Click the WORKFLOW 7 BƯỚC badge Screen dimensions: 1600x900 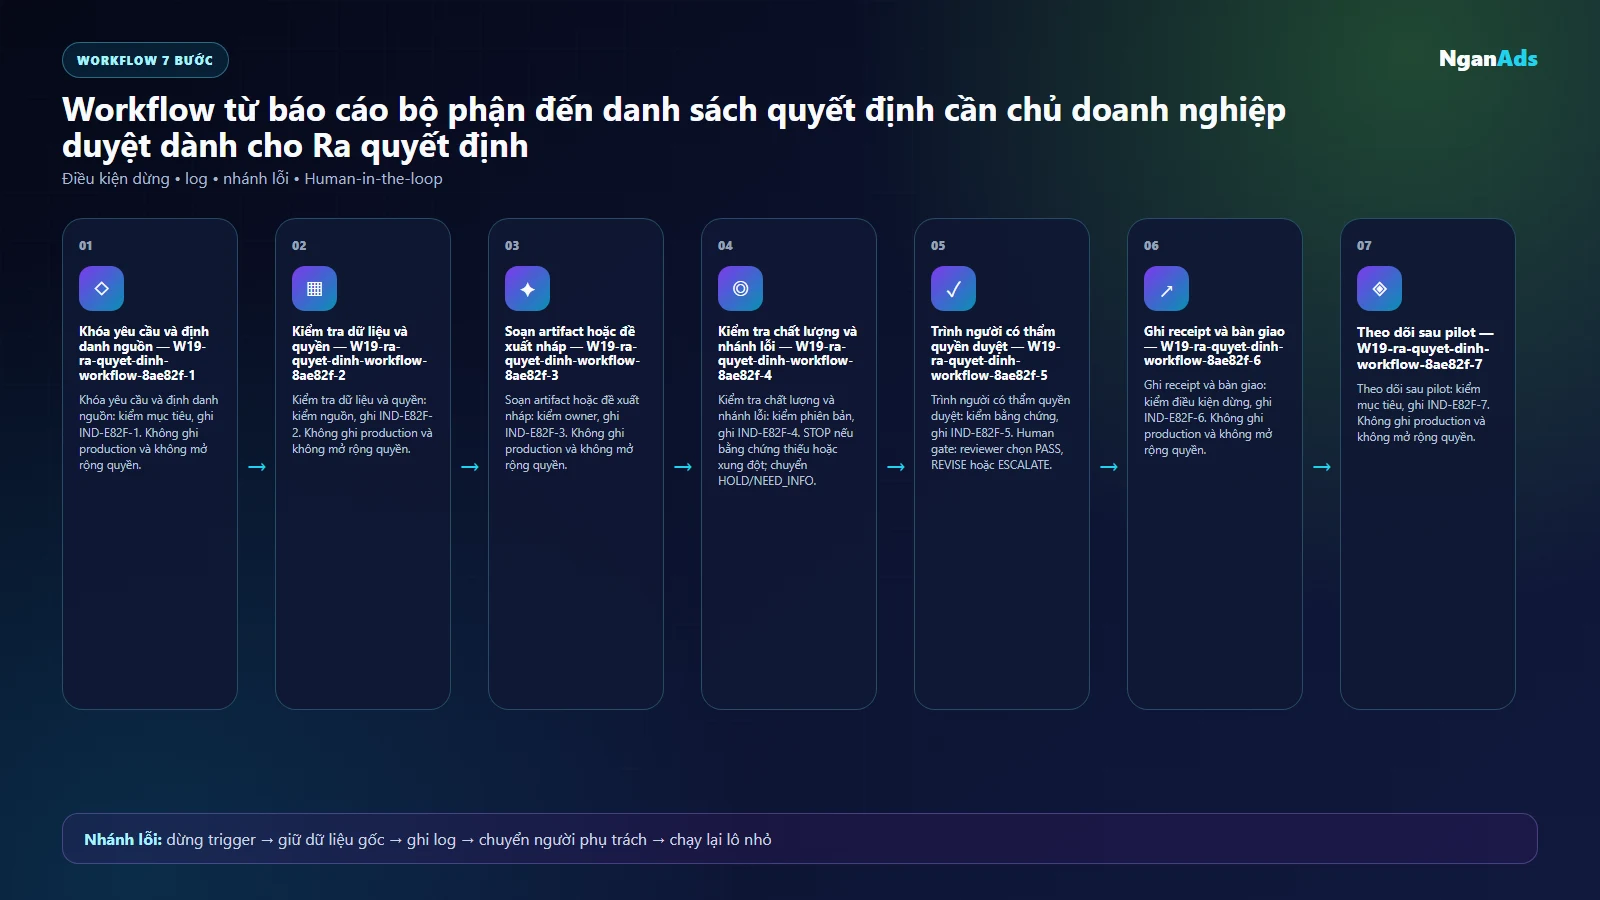[x=145, y=60]
